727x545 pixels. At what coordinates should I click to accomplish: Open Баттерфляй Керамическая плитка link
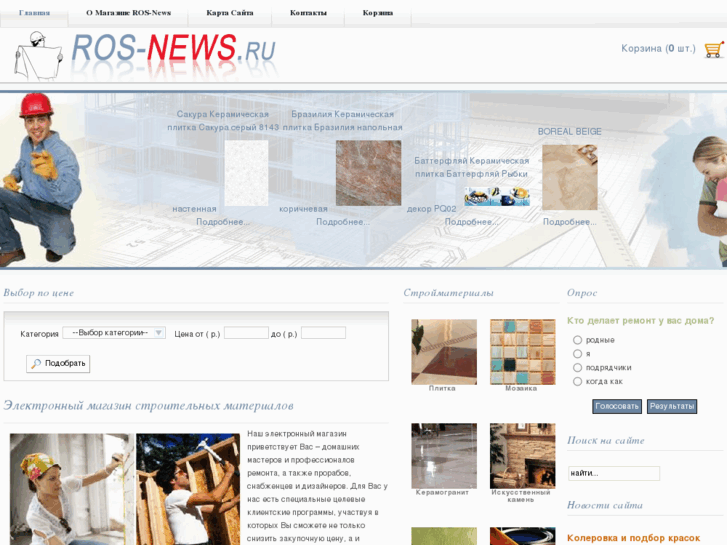472,167
